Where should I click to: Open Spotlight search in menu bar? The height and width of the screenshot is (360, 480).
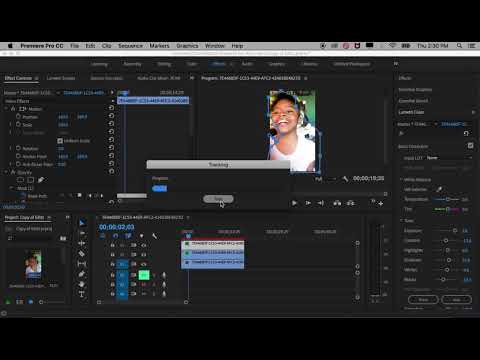coord(459,46)
